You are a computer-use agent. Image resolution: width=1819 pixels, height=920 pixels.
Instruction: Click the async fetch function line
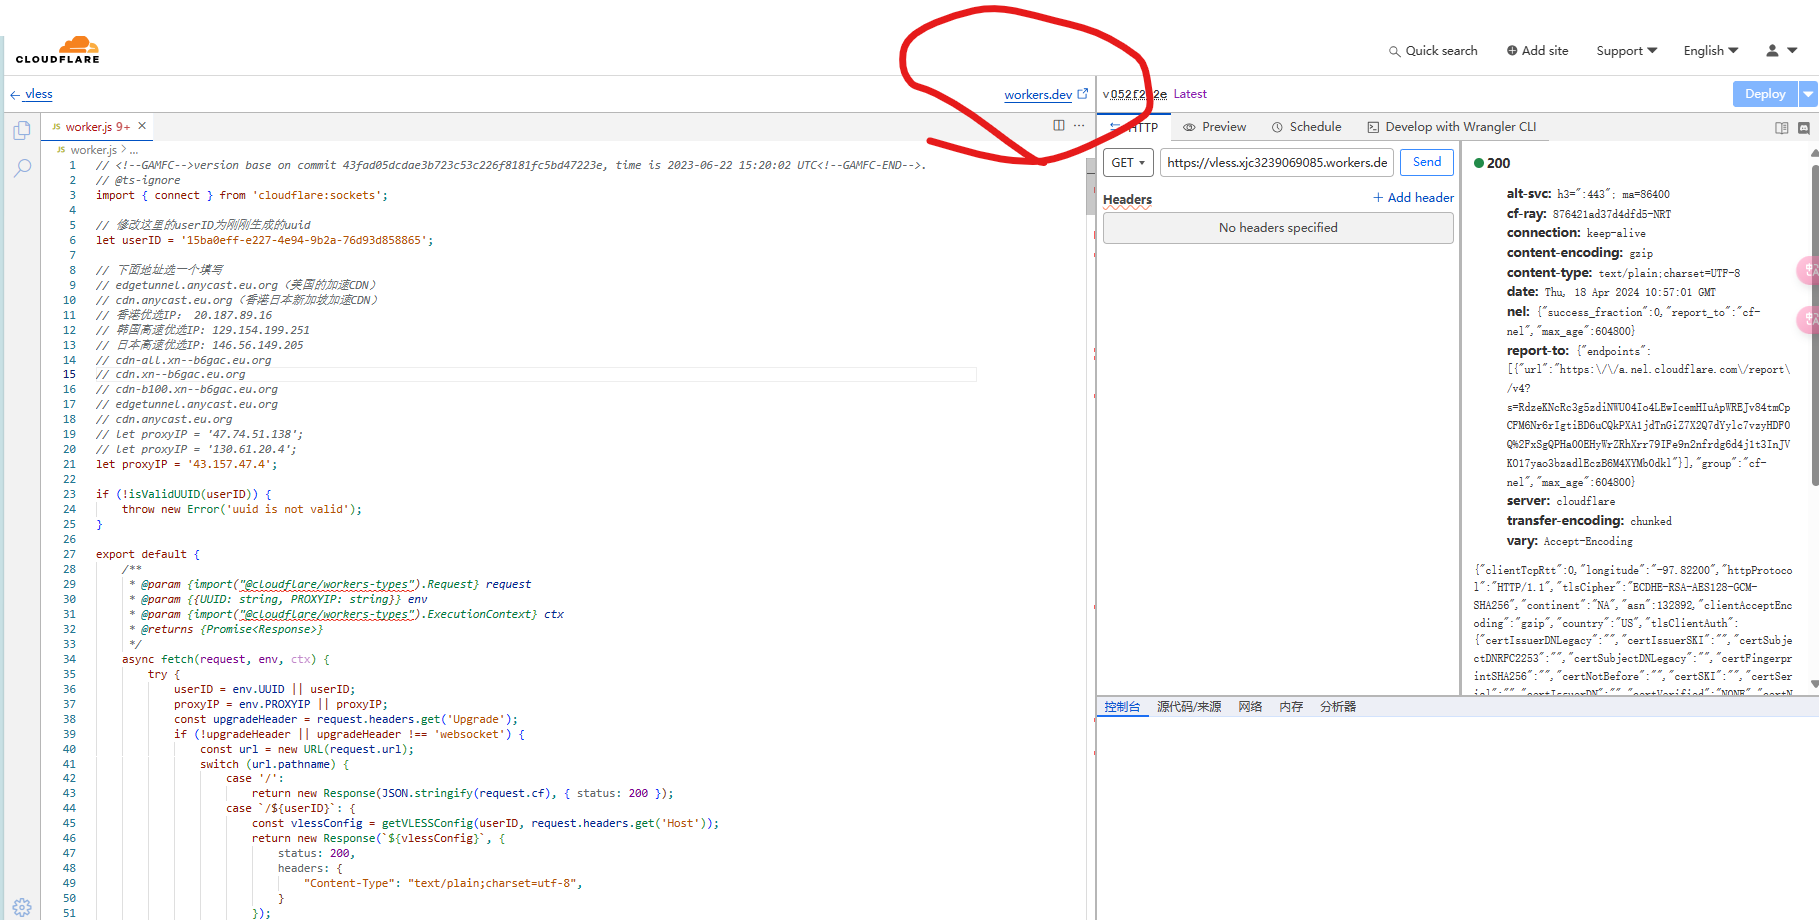226,659
